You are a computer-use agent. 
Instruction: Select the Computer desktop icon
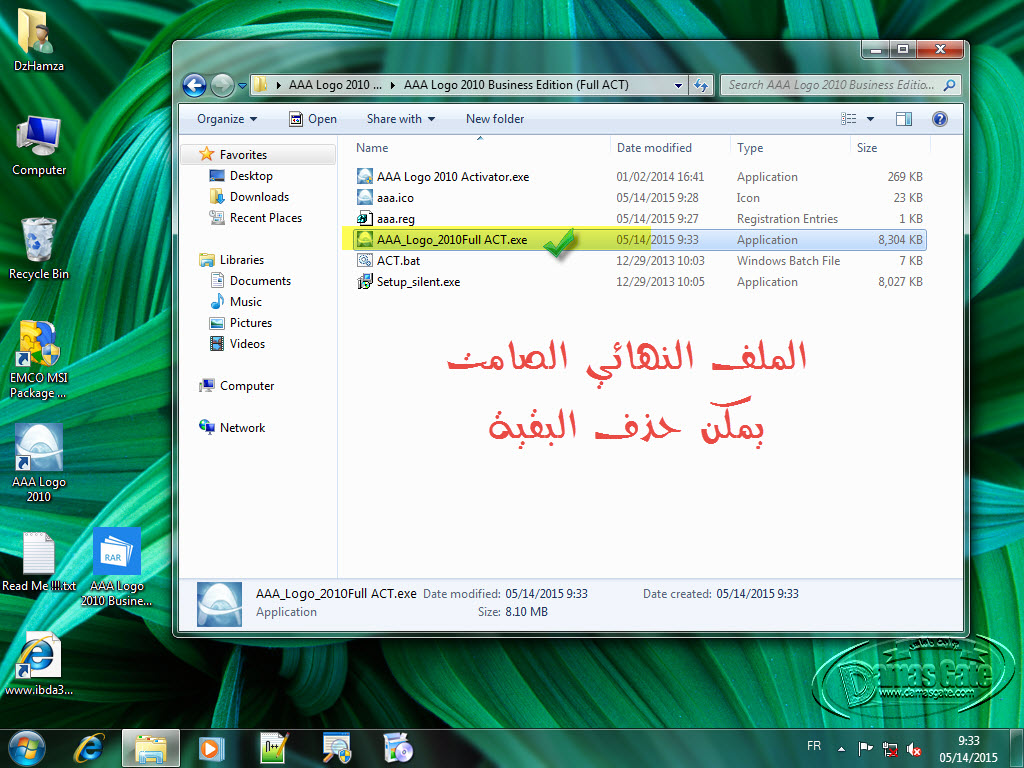[x=39, y=146]
